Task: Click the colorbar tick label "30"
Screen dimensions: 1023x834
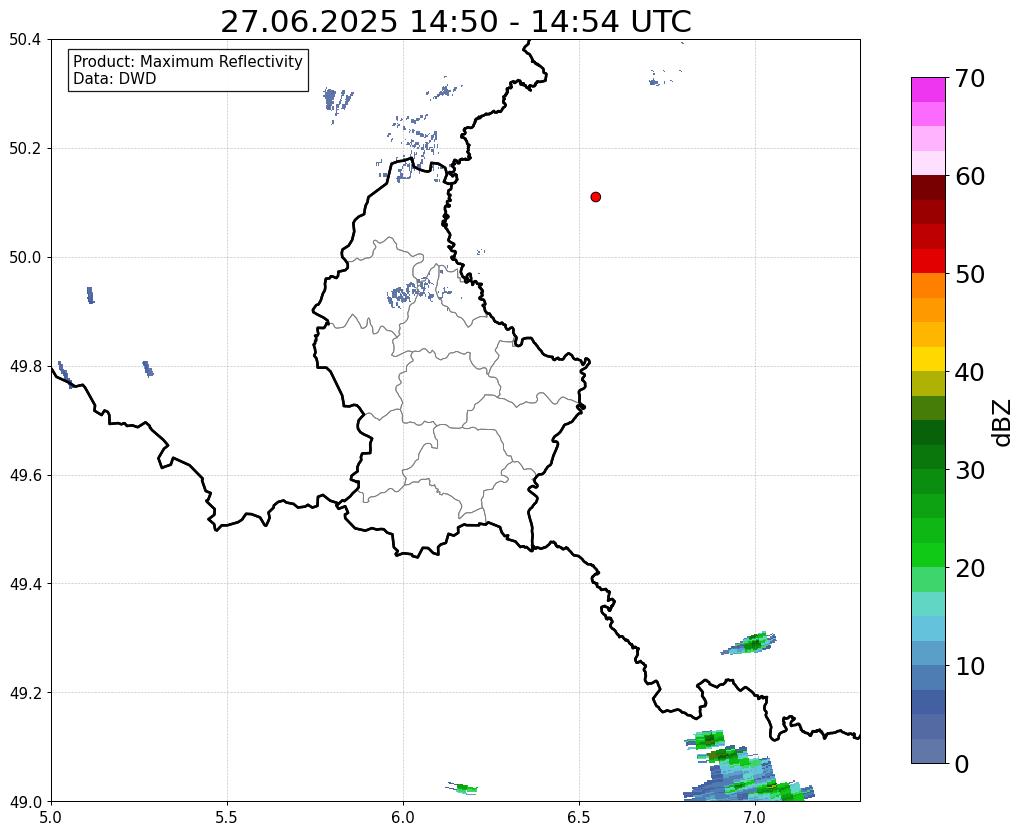Action: pyautogui.click(x=970, y=470)
